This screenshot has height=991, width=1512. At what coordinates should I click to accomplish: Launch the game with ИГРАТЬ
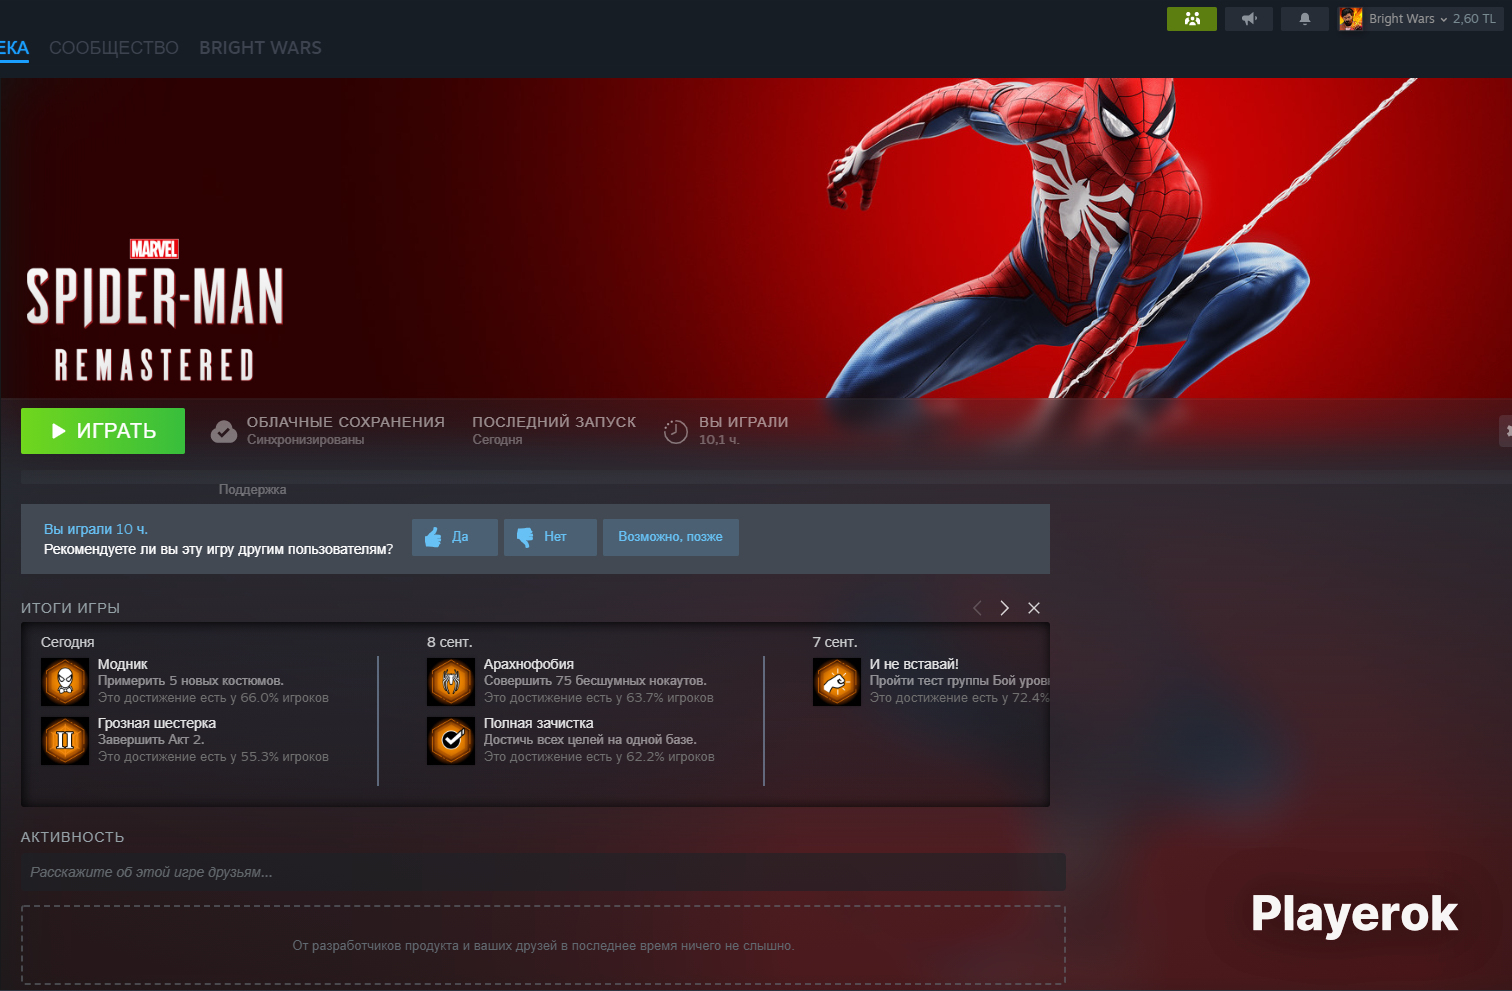pyautogui.click(x=103, y=431)
